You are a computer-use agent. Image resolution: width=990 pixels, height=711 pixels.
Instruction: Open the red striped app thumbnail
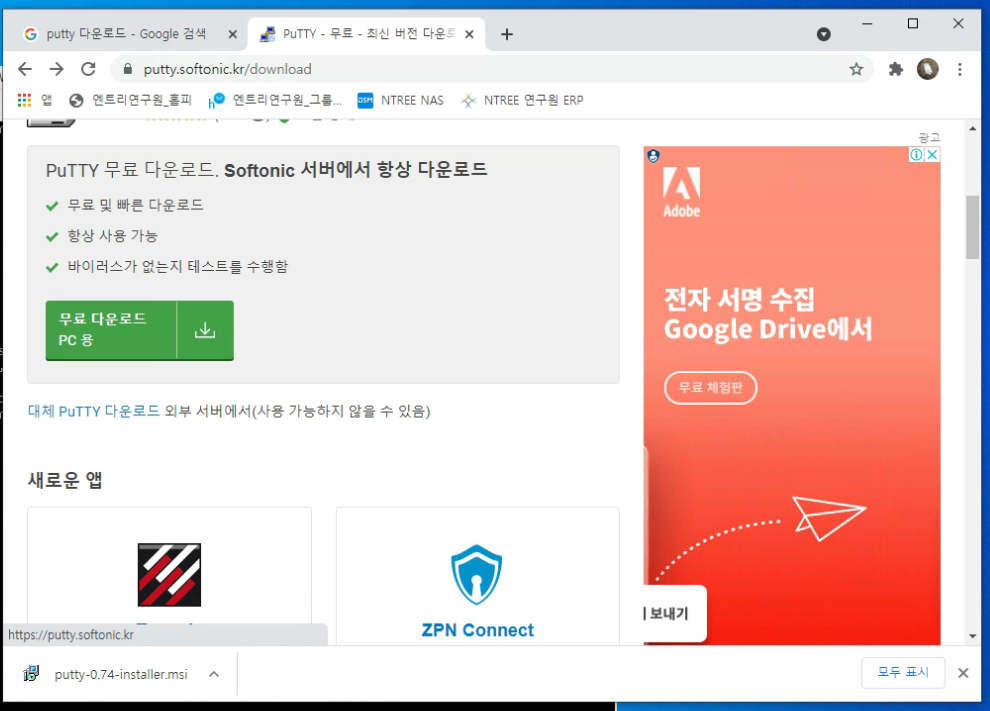169,575
